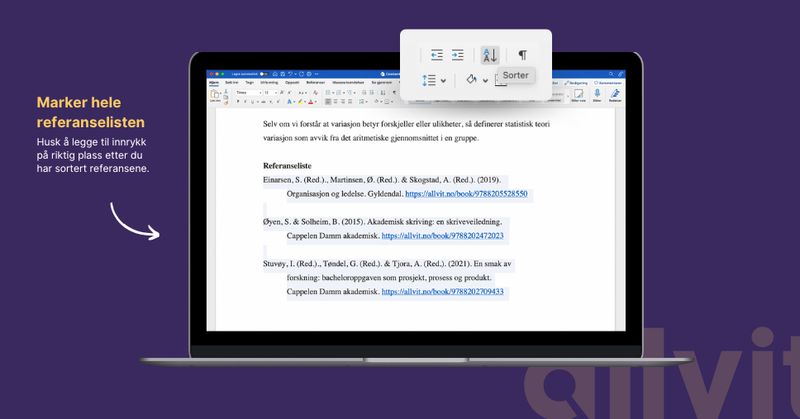
Task: Click the enlarged Decrease indent icon in the callout
Action: (x=437, y=55)
